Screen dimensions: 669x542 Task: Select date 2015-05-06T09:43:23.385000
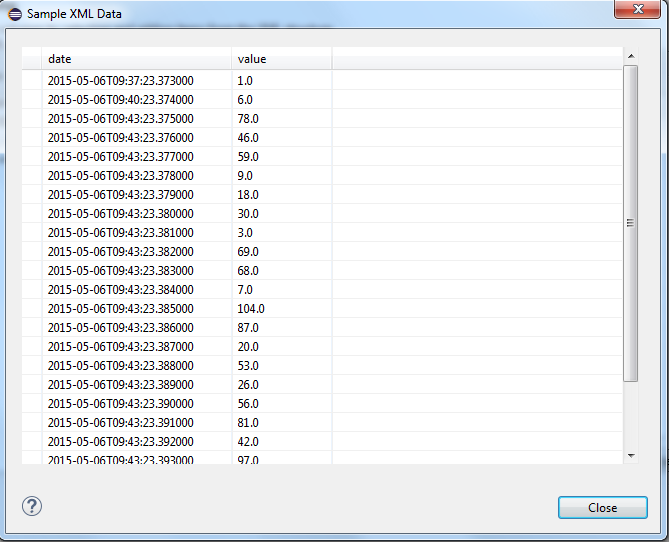(121, 309)
